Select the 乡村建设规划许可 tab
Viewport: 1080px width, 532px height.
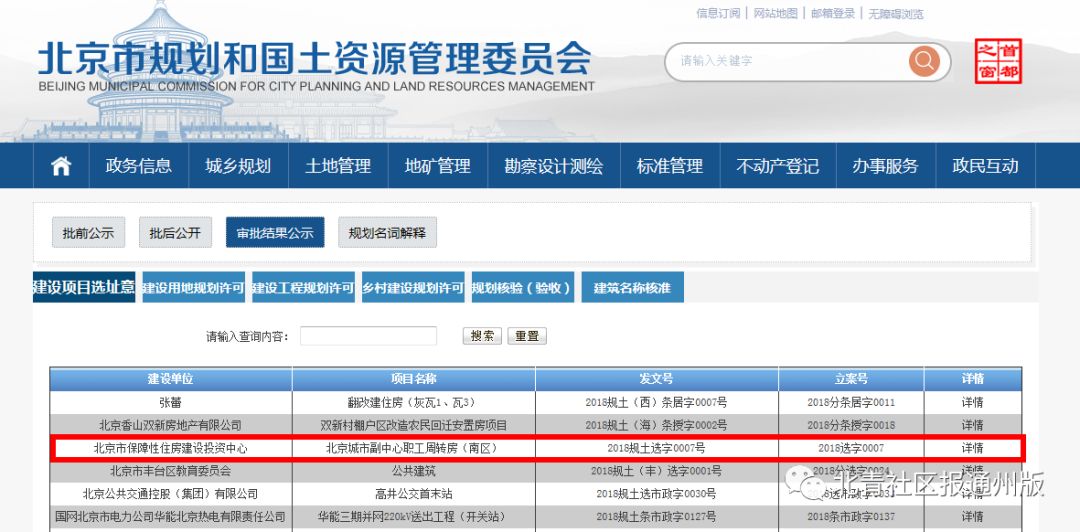(x=413, y=287)
